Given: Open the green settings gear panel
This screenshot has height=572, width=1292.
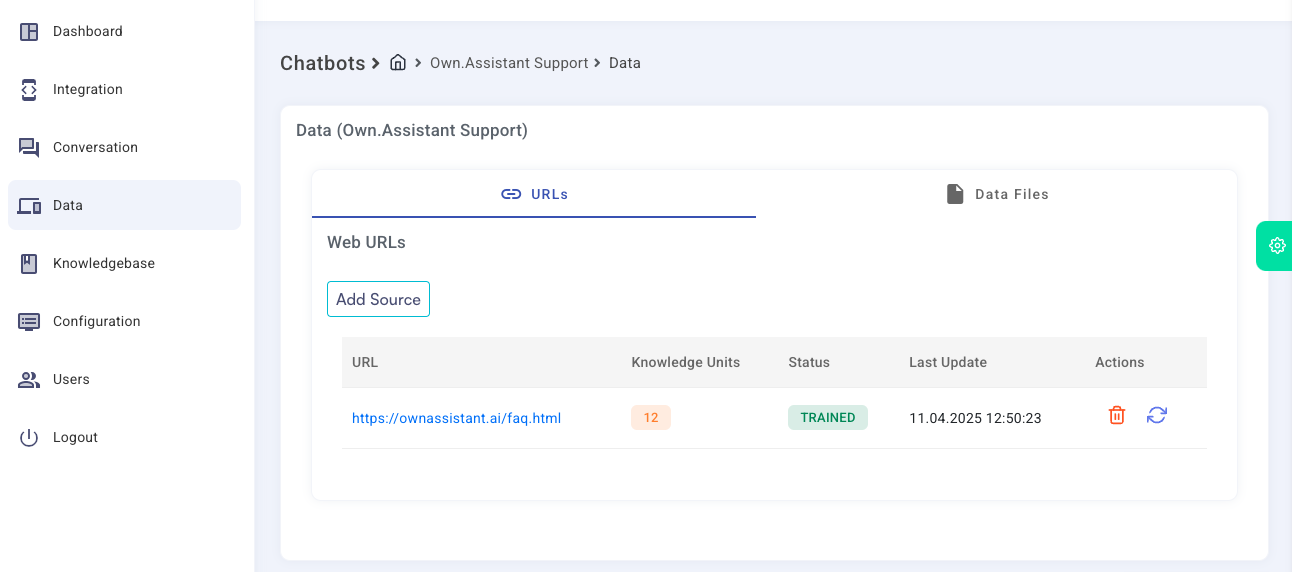Looking at the screenshot, I should (x=1276, y=245).
